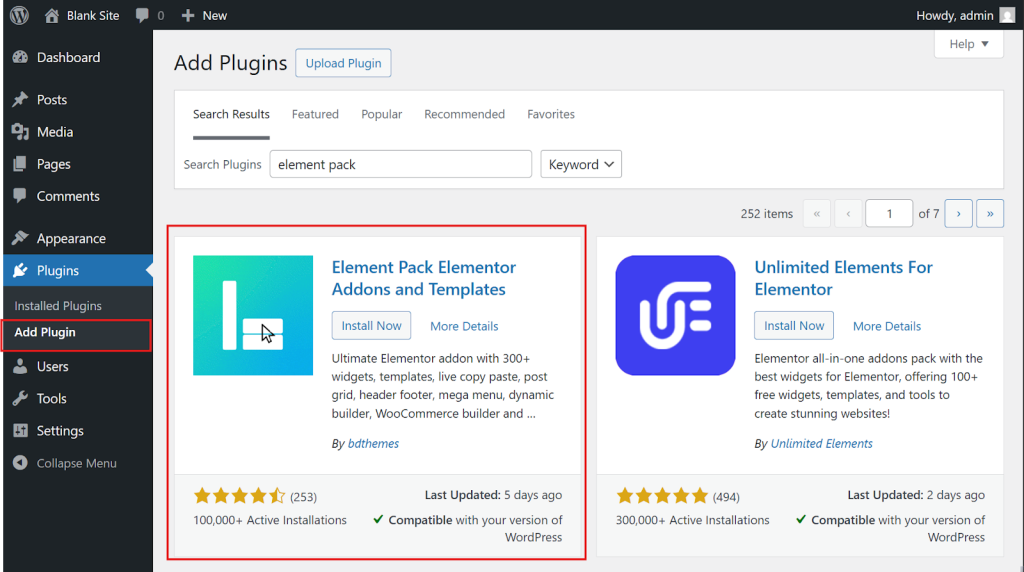The height and width of the screenshot is (572, 1024).
Task: Click the Comments speech bubble sidebar icon
Action: coord(20,196)
